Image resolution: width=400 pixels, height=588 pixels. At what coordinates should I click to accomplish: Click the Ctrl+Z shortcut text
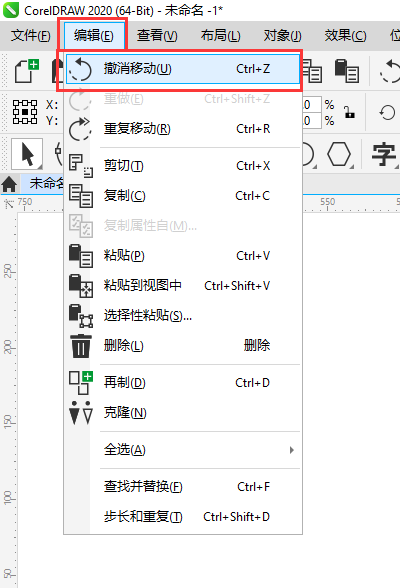click(253, 69)
